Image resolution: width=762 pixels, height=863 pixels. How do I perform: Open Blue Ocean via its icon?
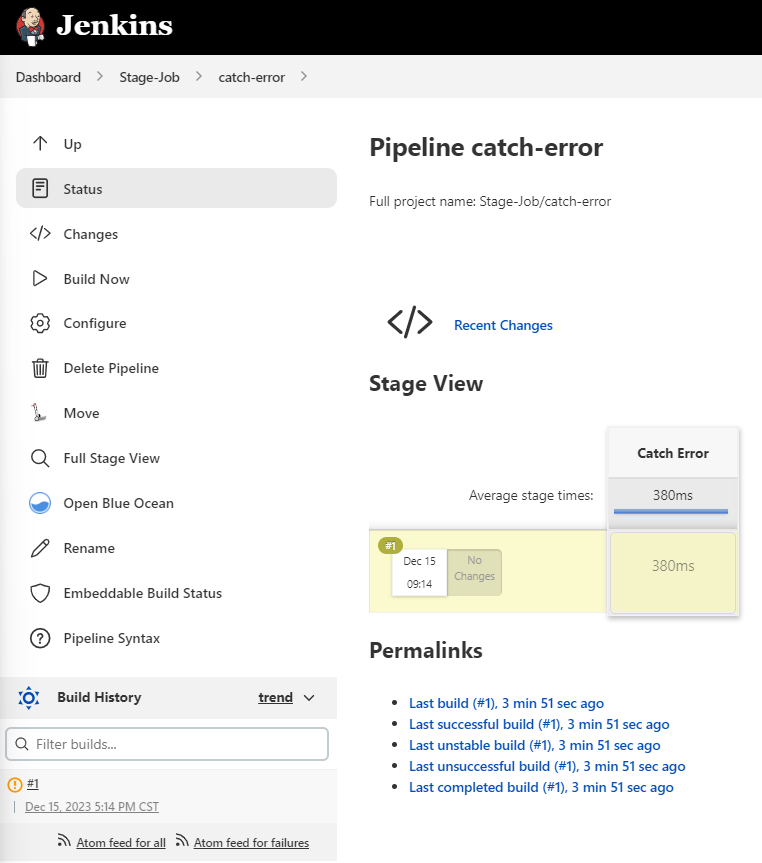40,503
